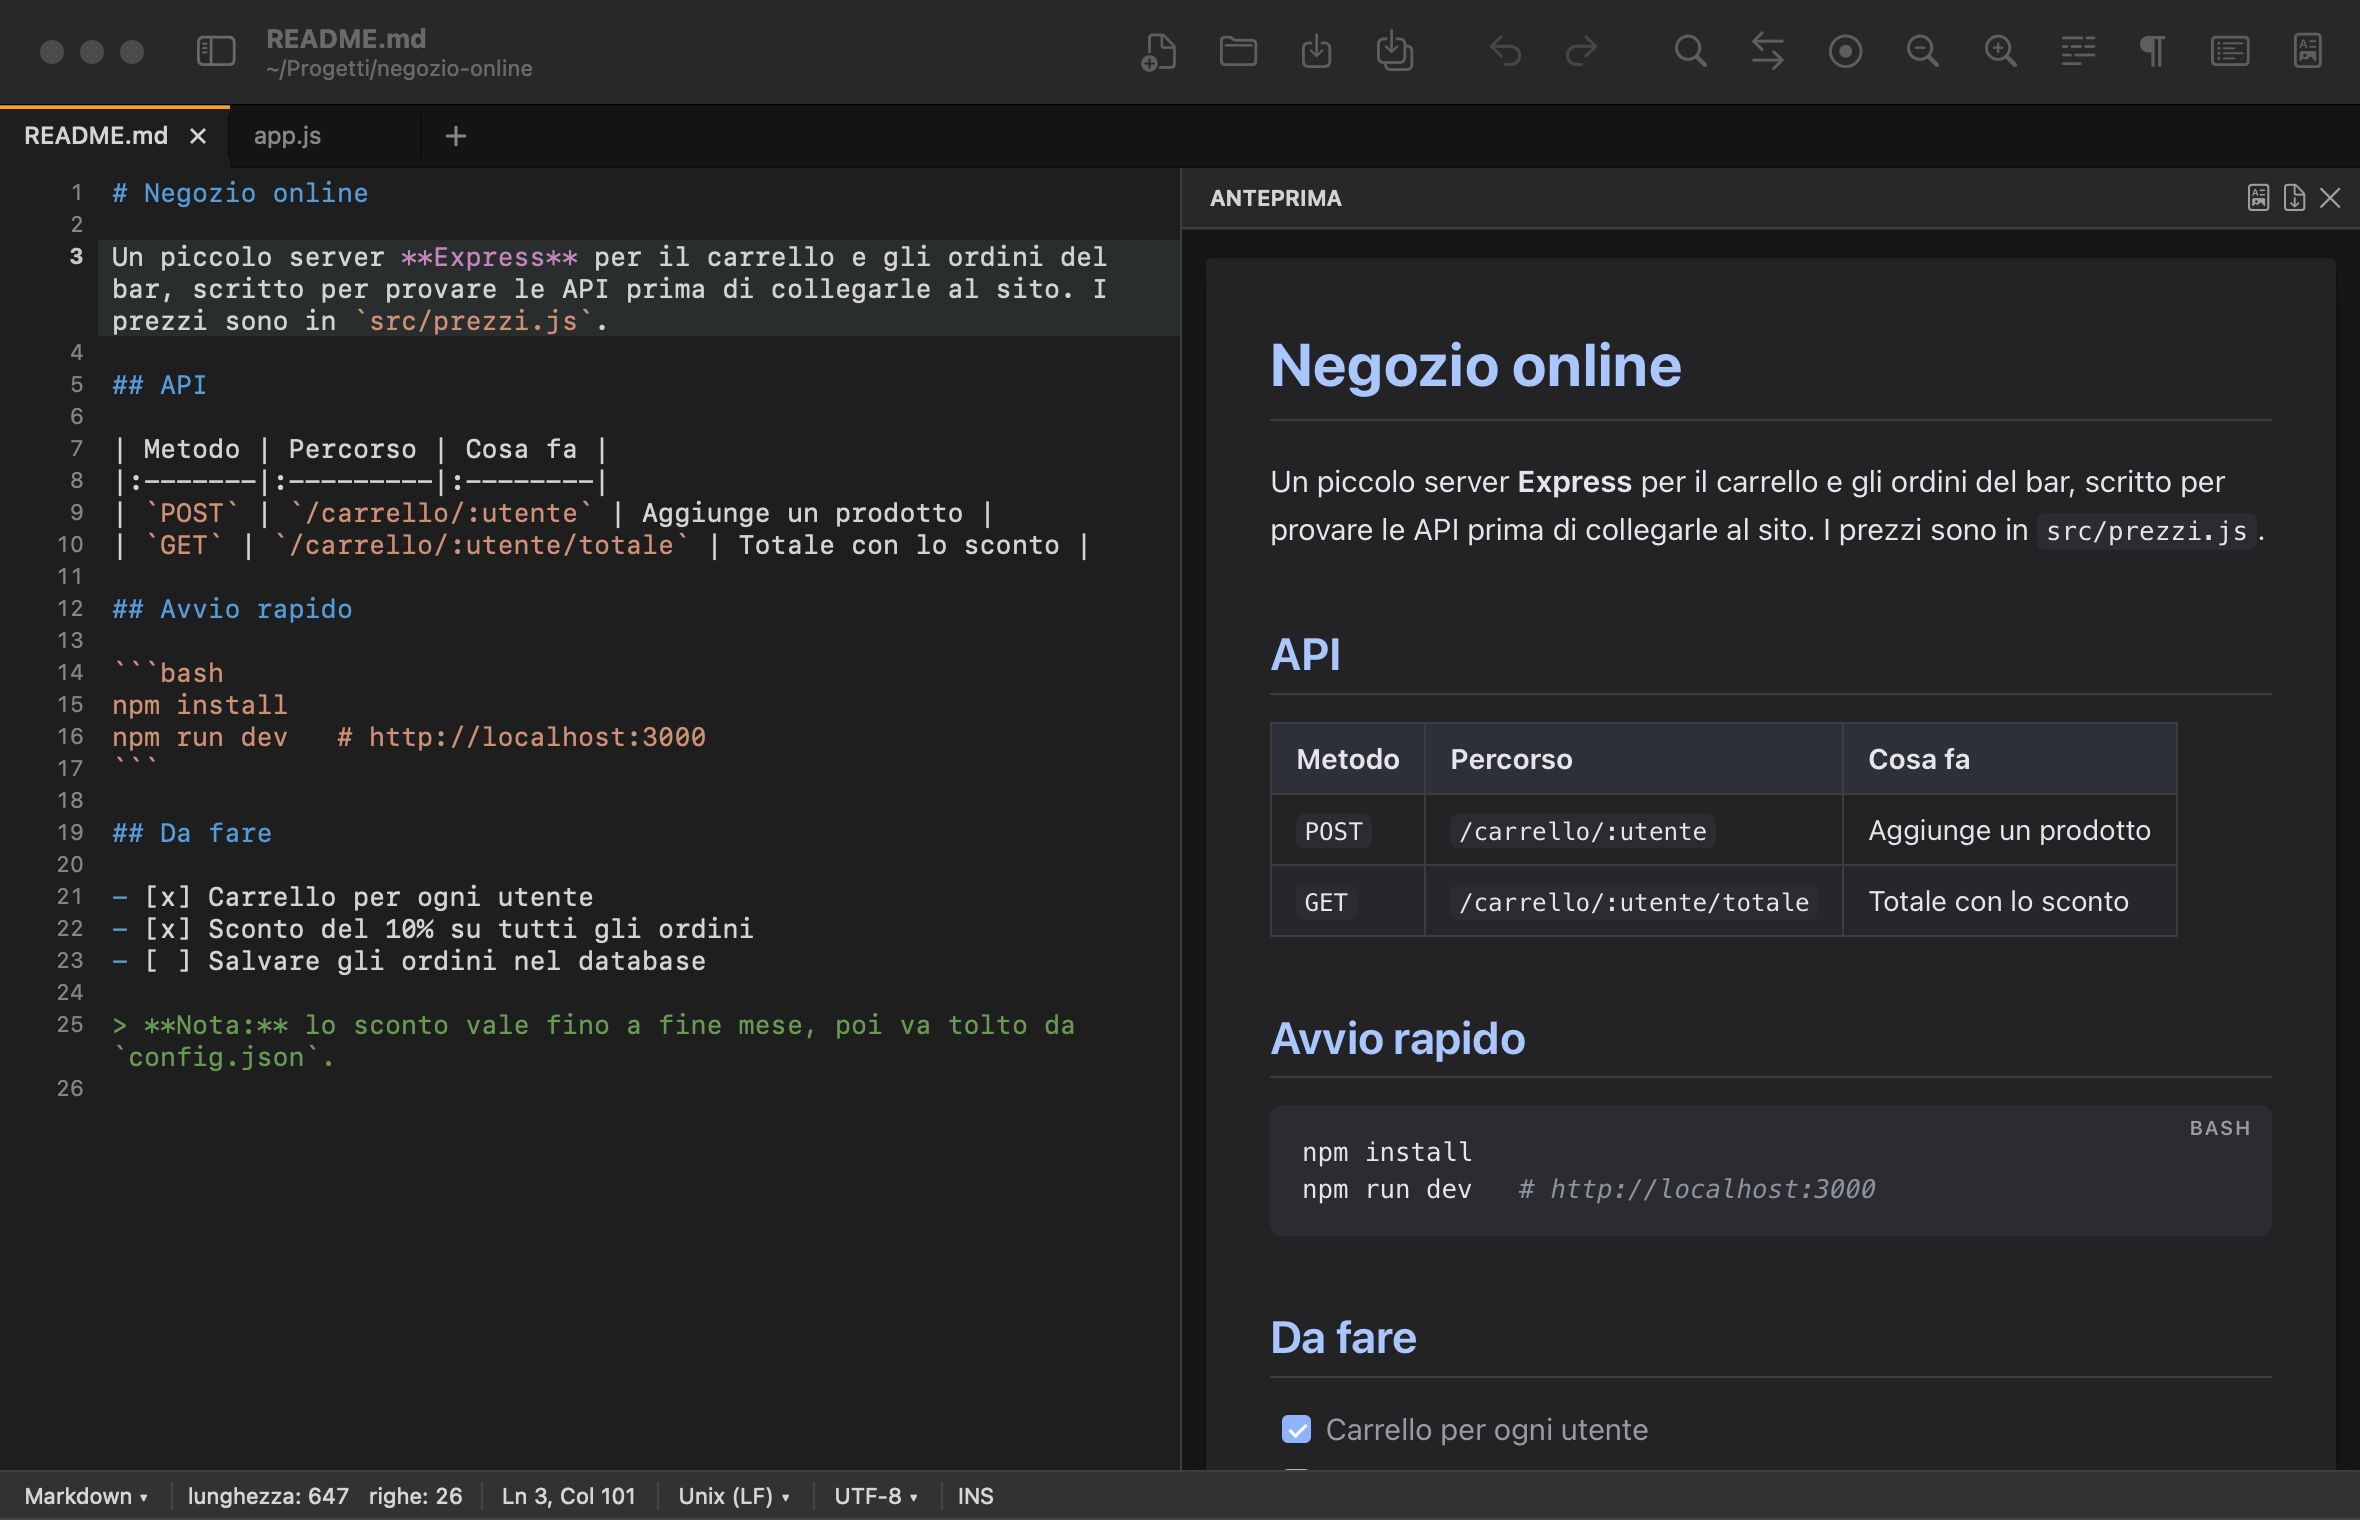Click the '~/Progetti/negozio-online' path subtitle
This screenshot has height=1520, width=2360.
pos(399,69)
